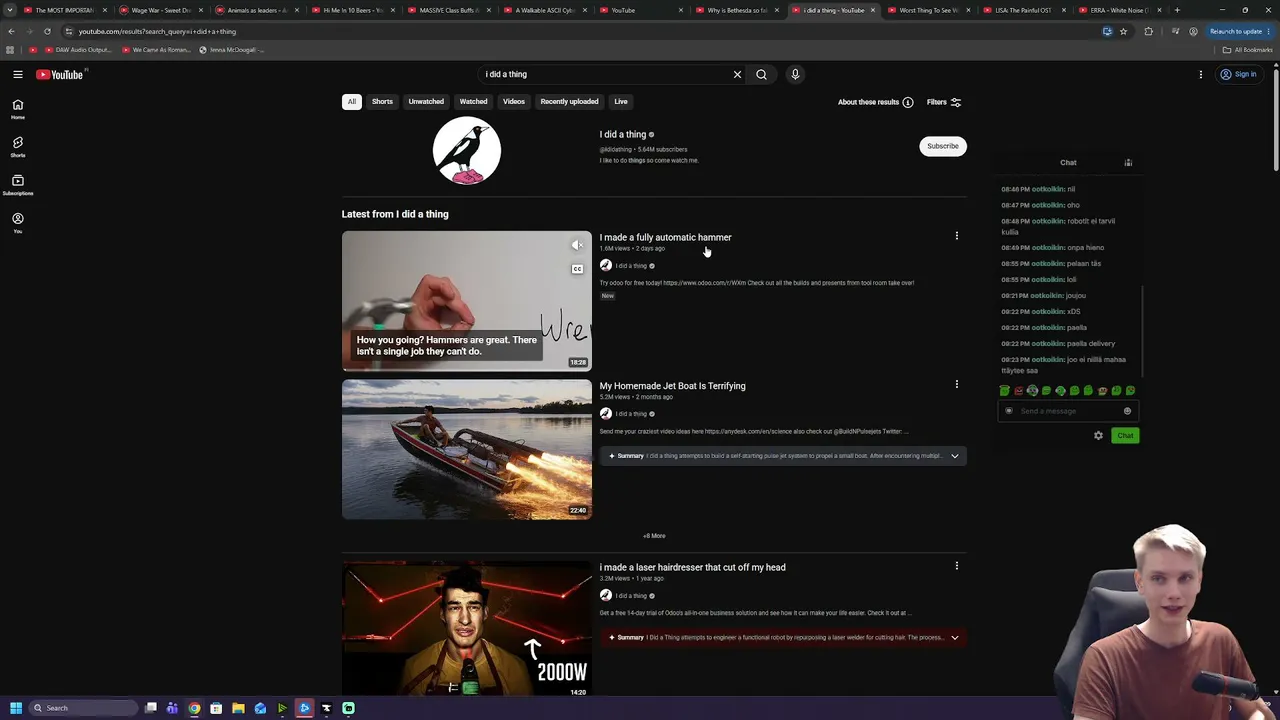Select the Unwatched filter chip

click(426, 101)
